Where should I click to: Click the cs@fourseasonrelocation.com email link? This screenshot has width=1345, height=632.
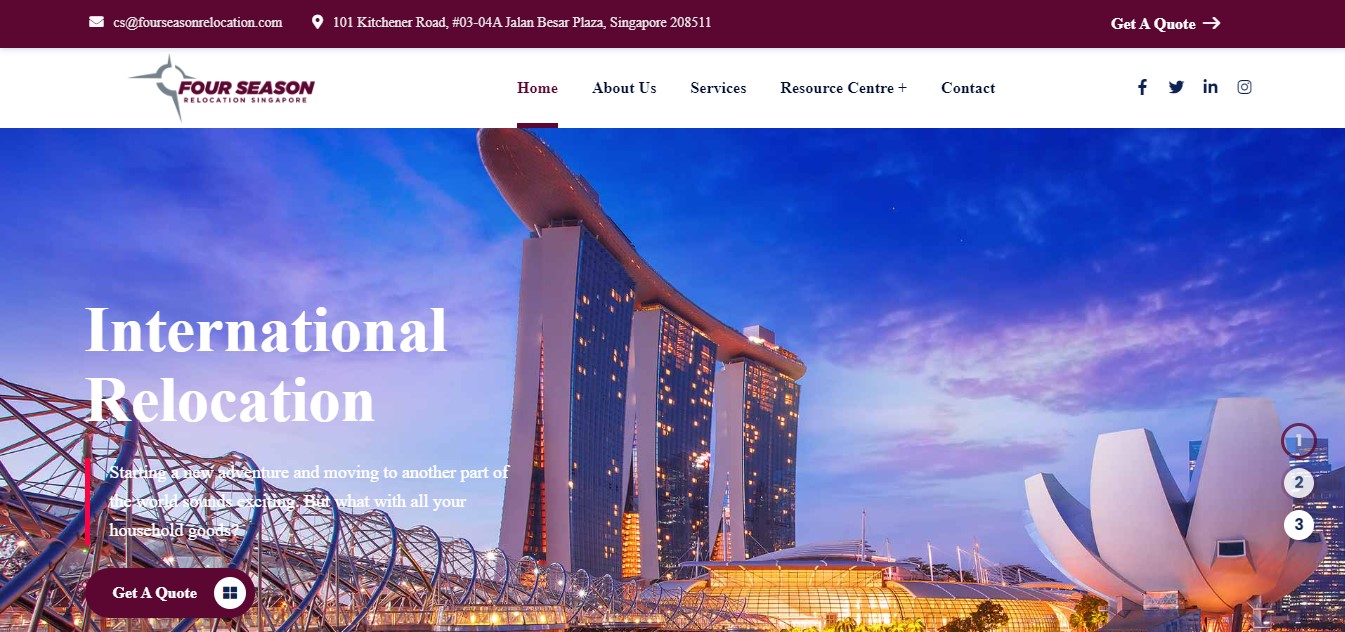coord(198,22)
